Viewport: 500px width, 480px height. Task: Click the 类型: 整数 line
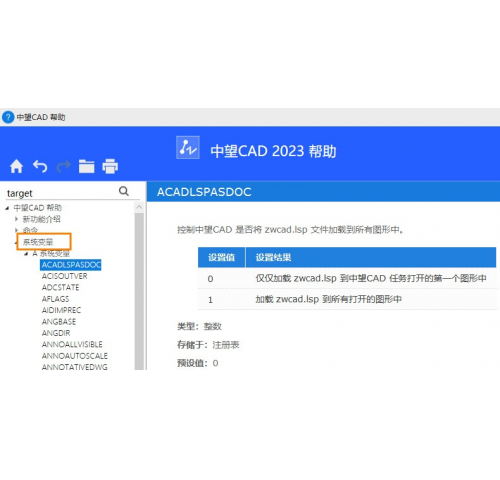(x=199, y=326)
